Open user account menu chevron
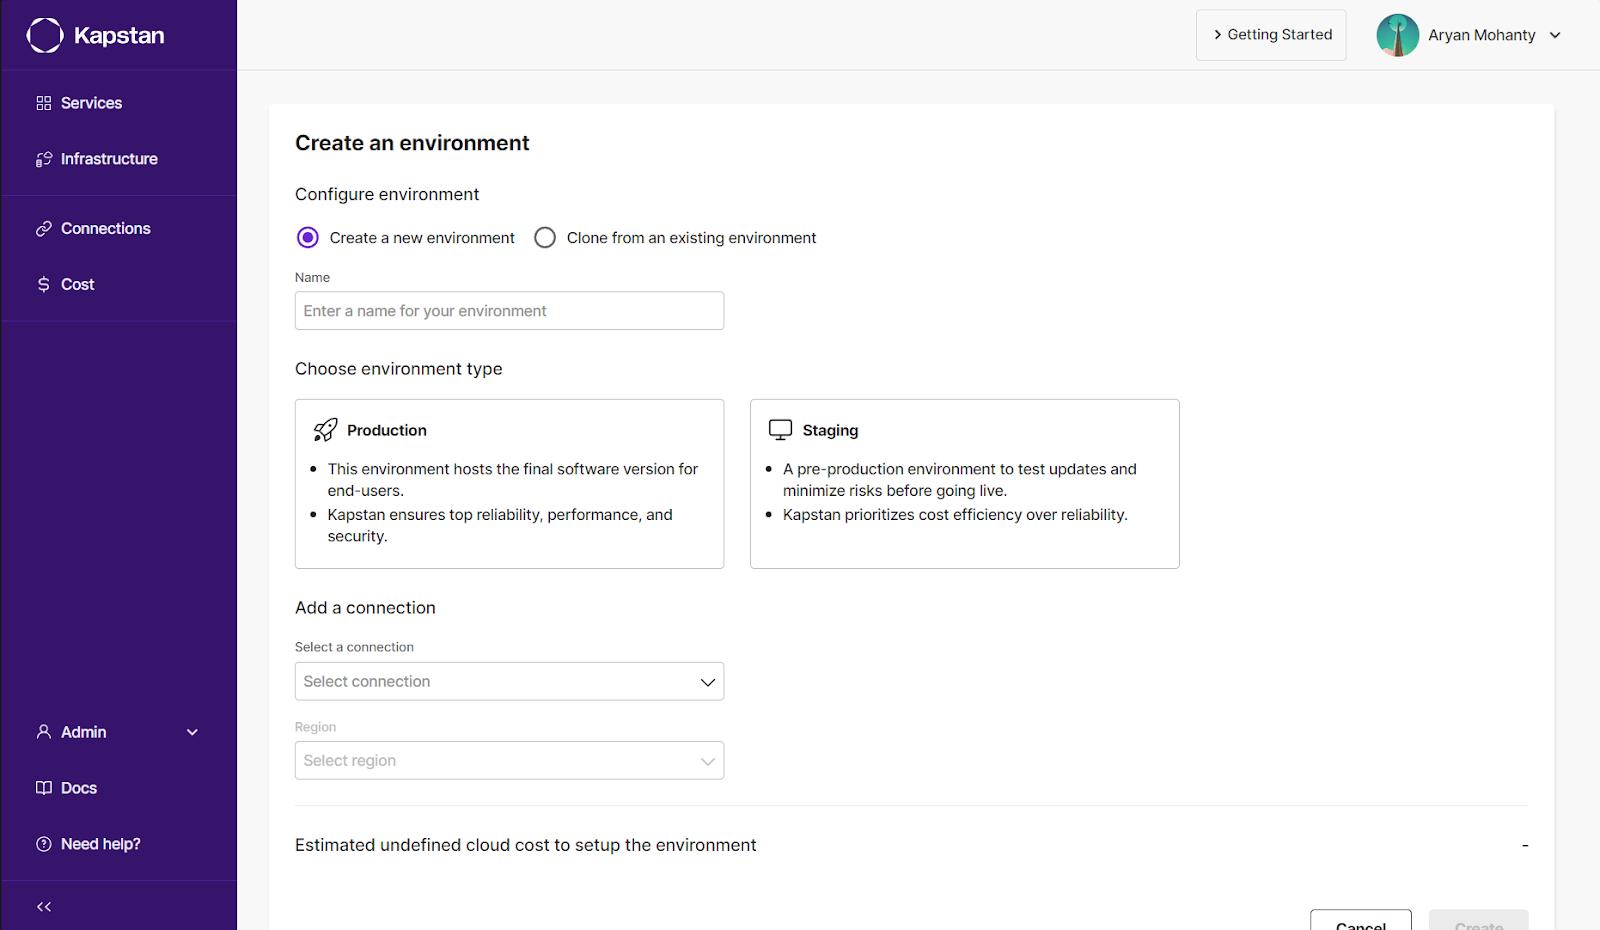 [x=1555, y=35]
